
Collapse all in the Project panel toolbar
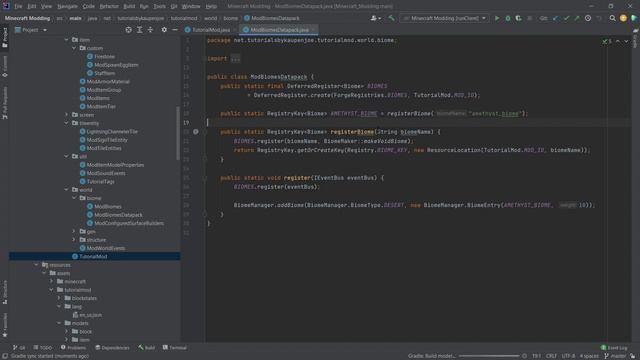pyautogui.click(x=150, y=30)
